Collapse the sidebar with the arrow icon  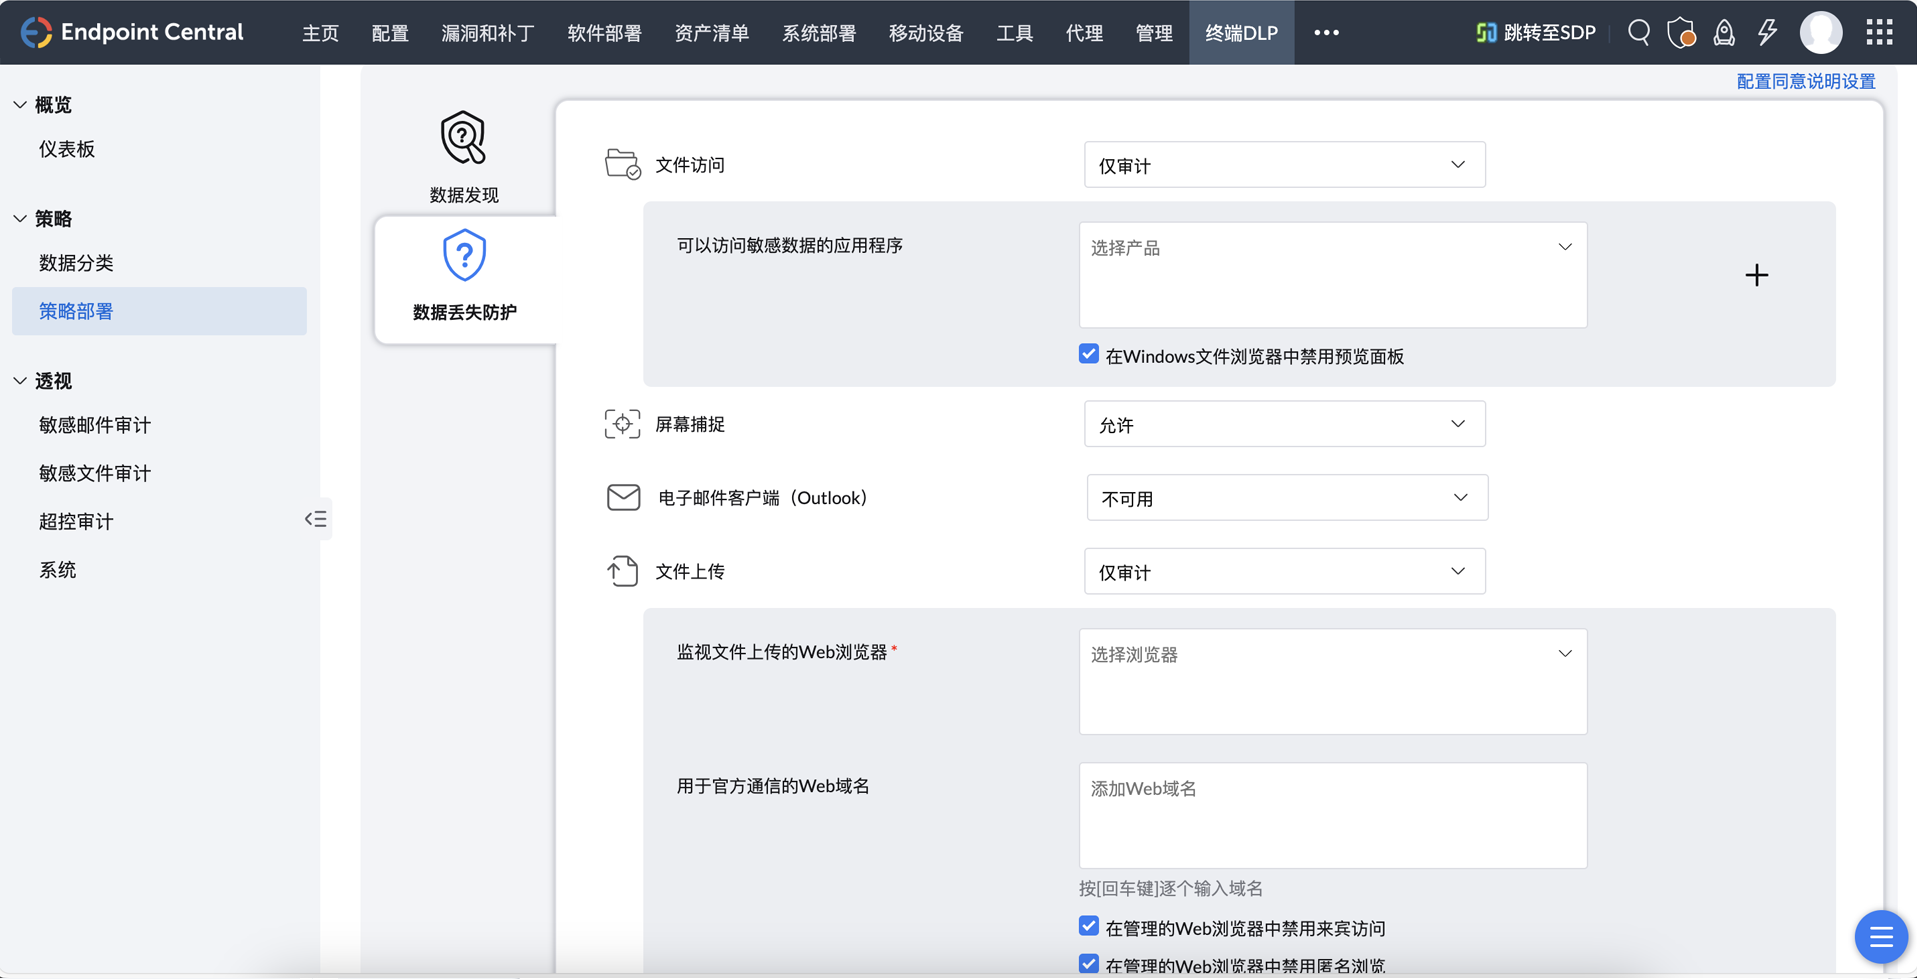316,519
